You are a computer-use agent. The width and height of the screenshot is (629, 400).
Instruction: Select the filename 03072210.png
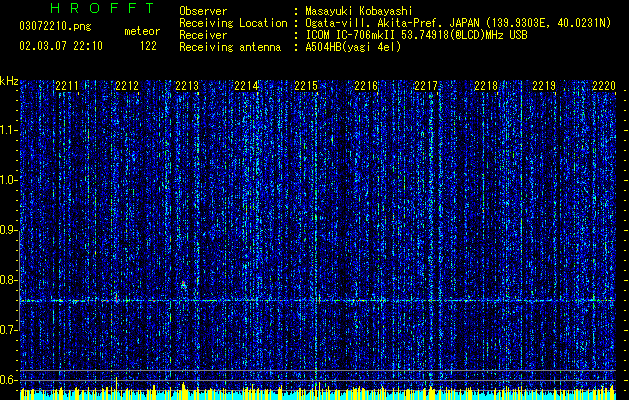pyautogui.click(x=55, y=26)
